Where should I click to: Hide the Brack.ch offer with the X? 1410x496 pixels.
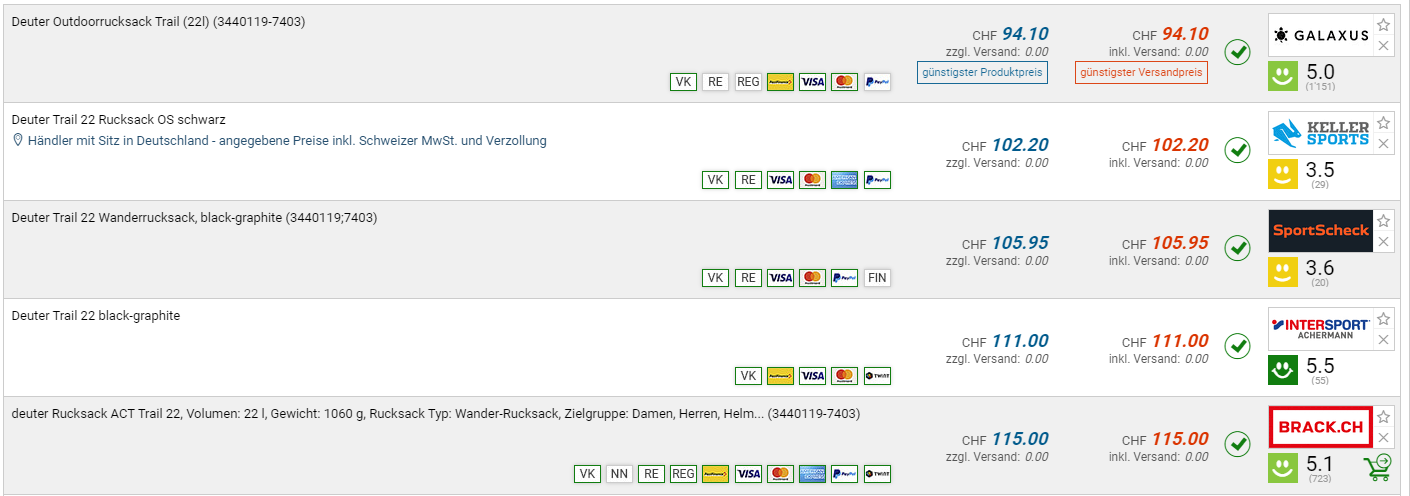point(1383,438)
